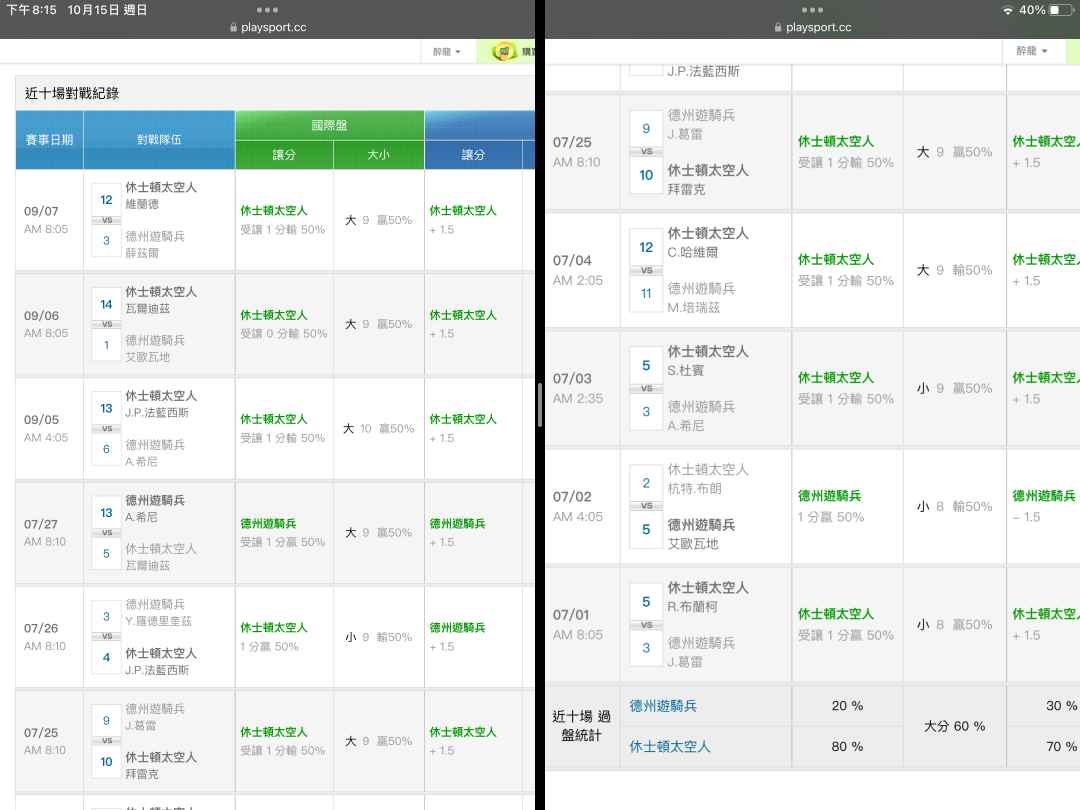
Task: Click 20 % stat for 德州遊騎兵
Action: 847,706
